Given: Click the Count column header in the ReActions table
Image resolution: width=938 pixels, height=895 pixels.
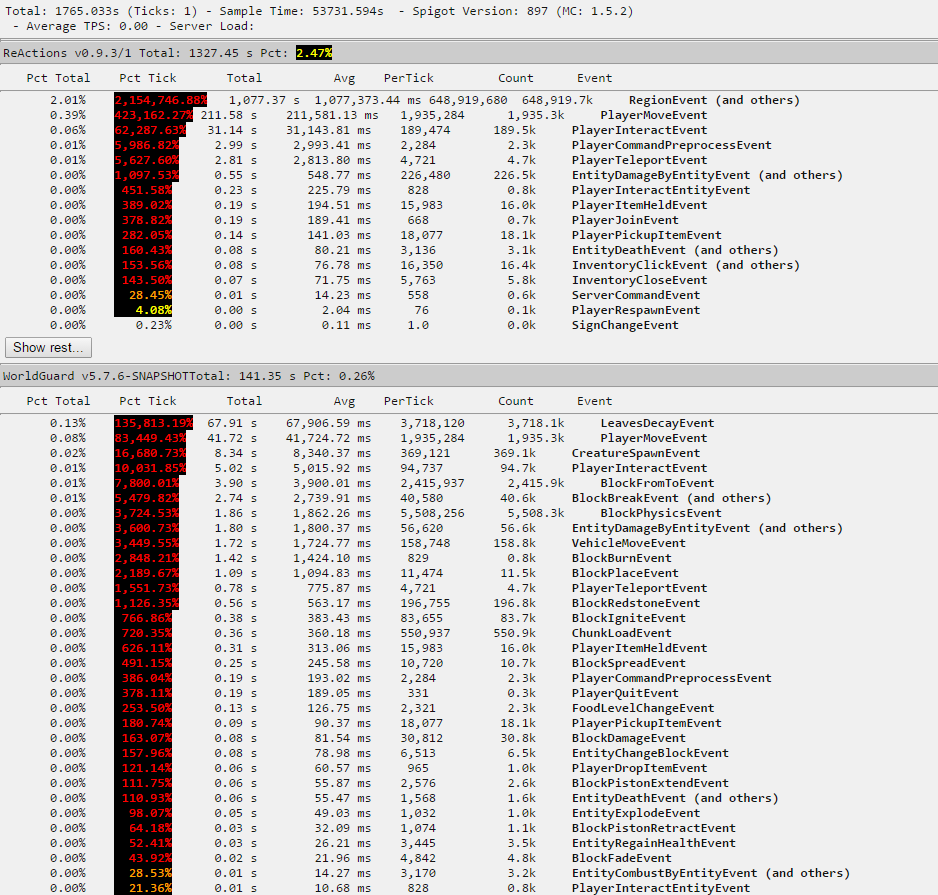Looking at the screenshot, I should 516,78.
